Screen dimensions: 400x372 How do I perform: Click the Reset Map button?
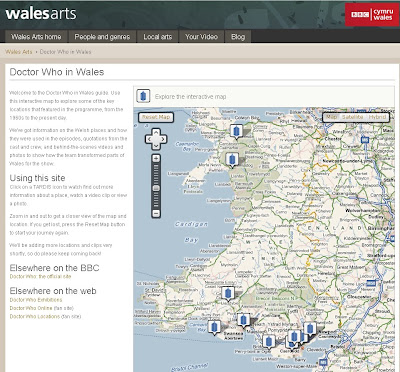[156, 117]
